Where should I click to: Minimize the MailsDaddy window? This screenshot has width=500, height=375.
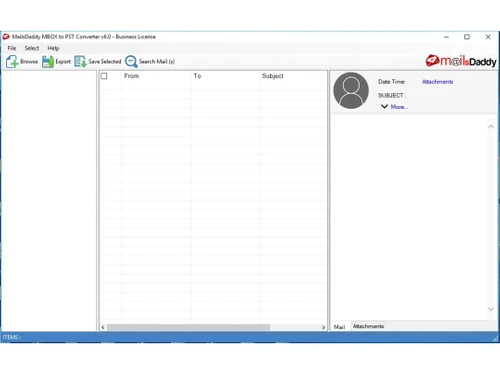tap(446, 37)
